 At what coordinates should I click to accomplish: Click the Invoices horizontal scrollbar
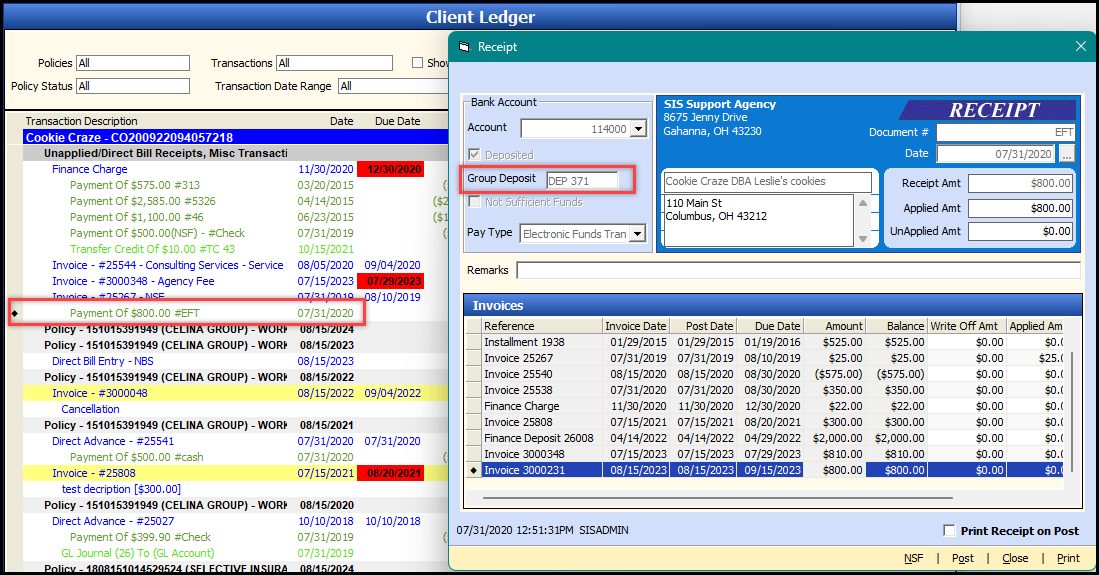click(717, 498)
